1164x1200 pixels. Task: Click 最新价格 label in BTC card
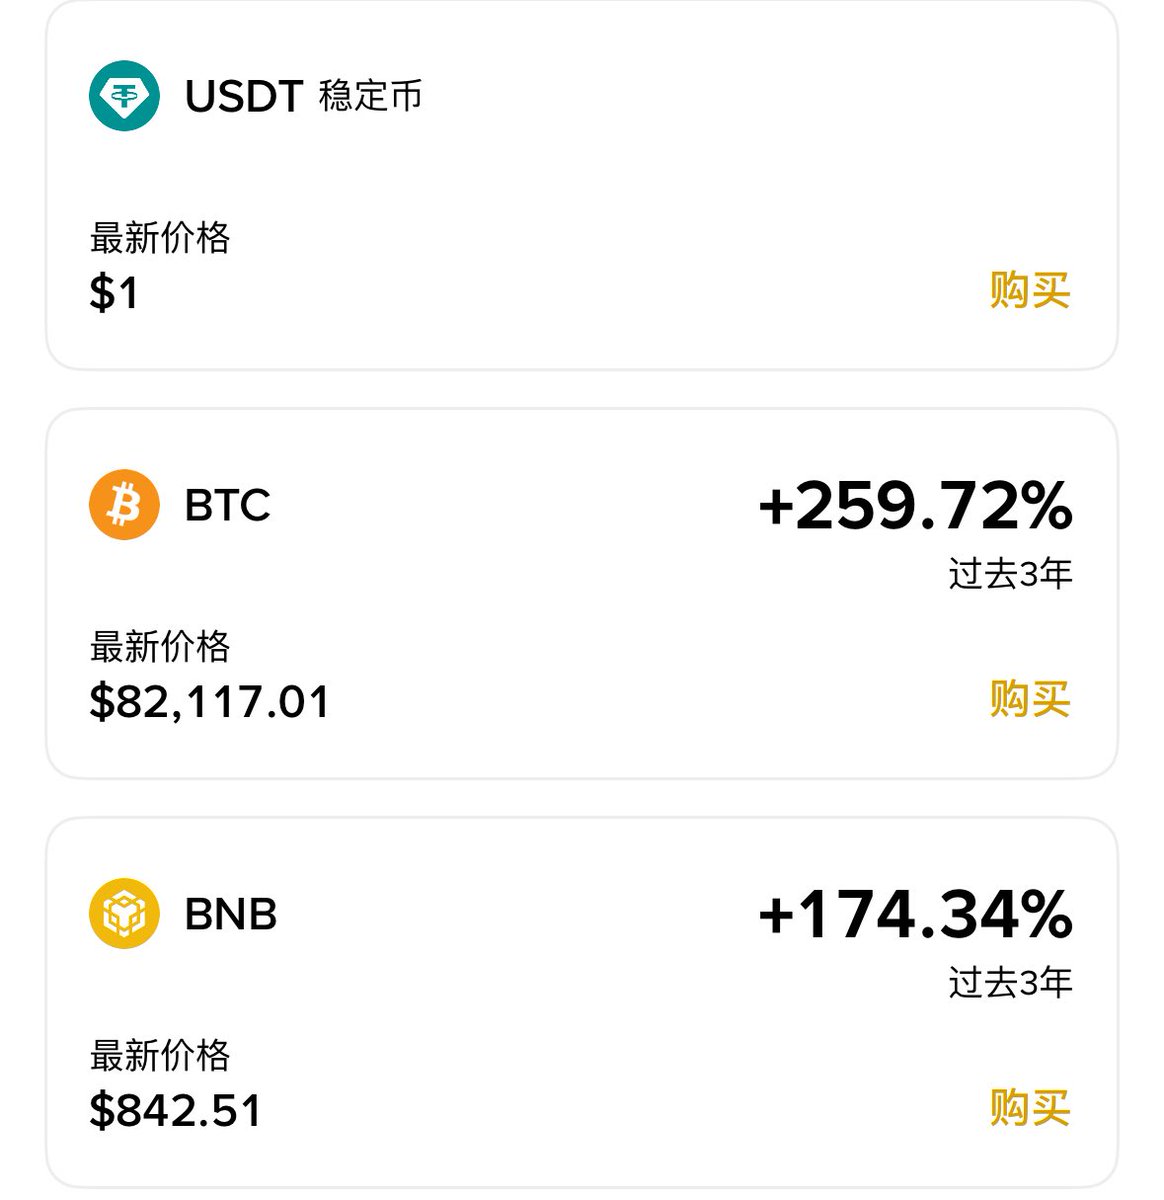point(160,647)
